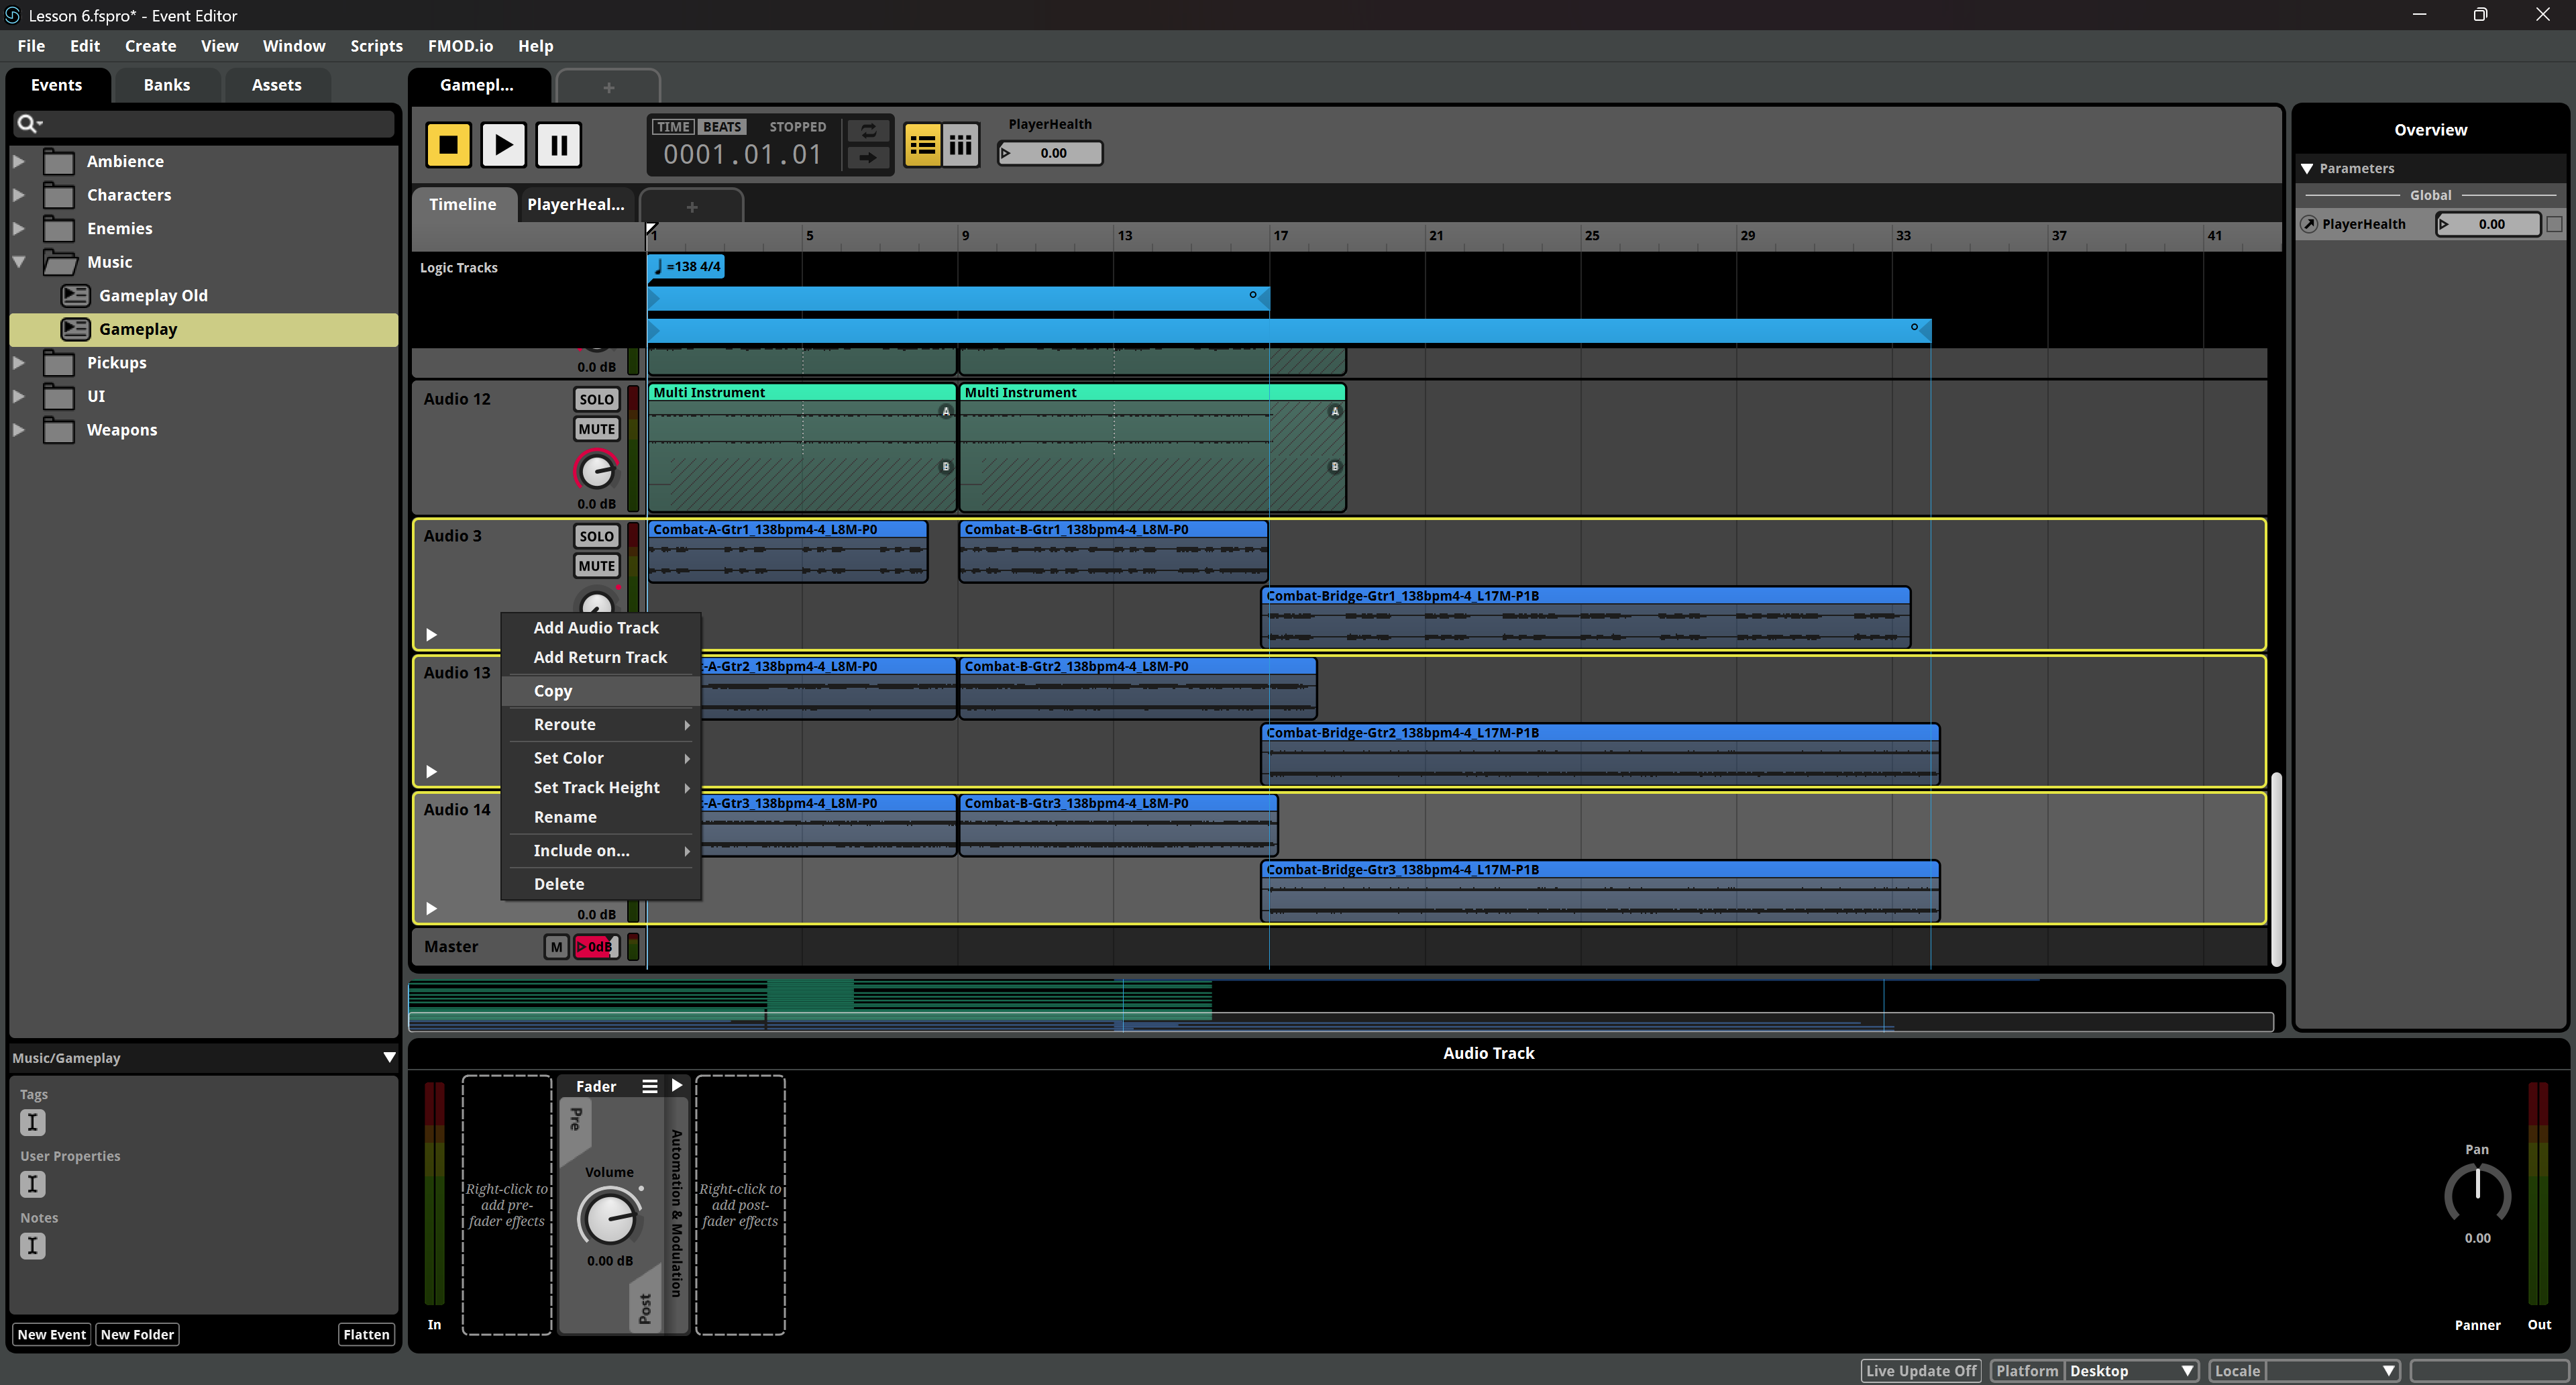Click the Weapons folder icon
Screen dimensions: 2576x1385
point(59,430)
